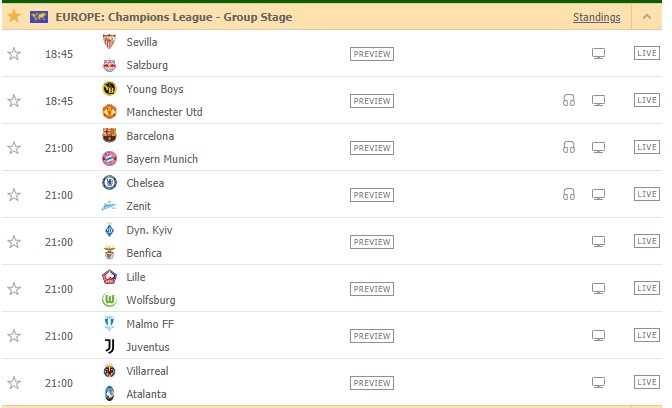Click the LIVE badge for Young Boys match
Screen dimensions: 672x408
(647, 100)
